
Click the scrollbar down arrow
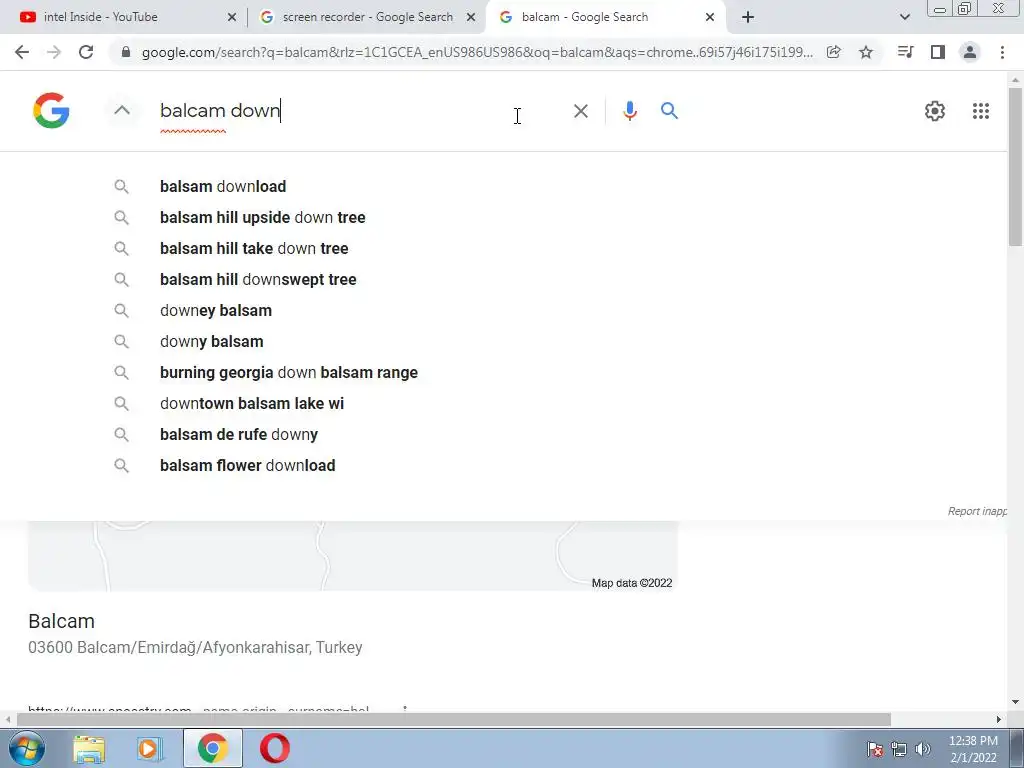[1015, 703]
